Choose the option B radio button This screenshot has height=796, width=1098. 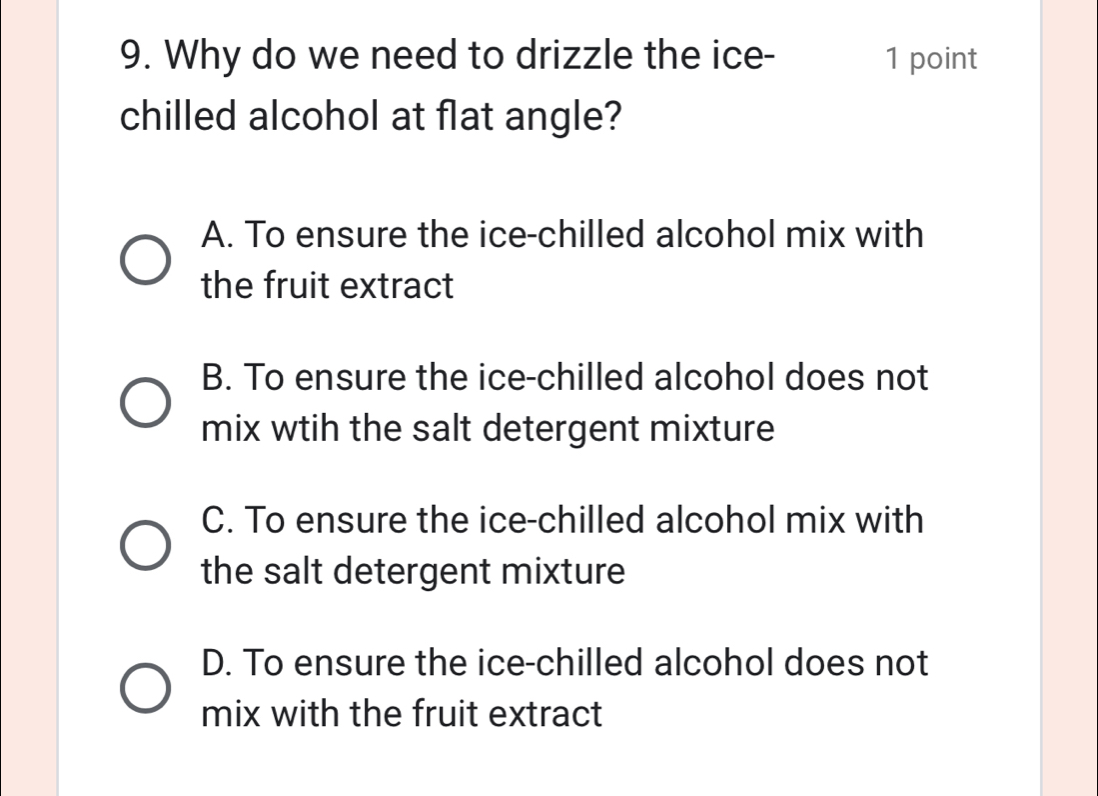click(145, 403)
